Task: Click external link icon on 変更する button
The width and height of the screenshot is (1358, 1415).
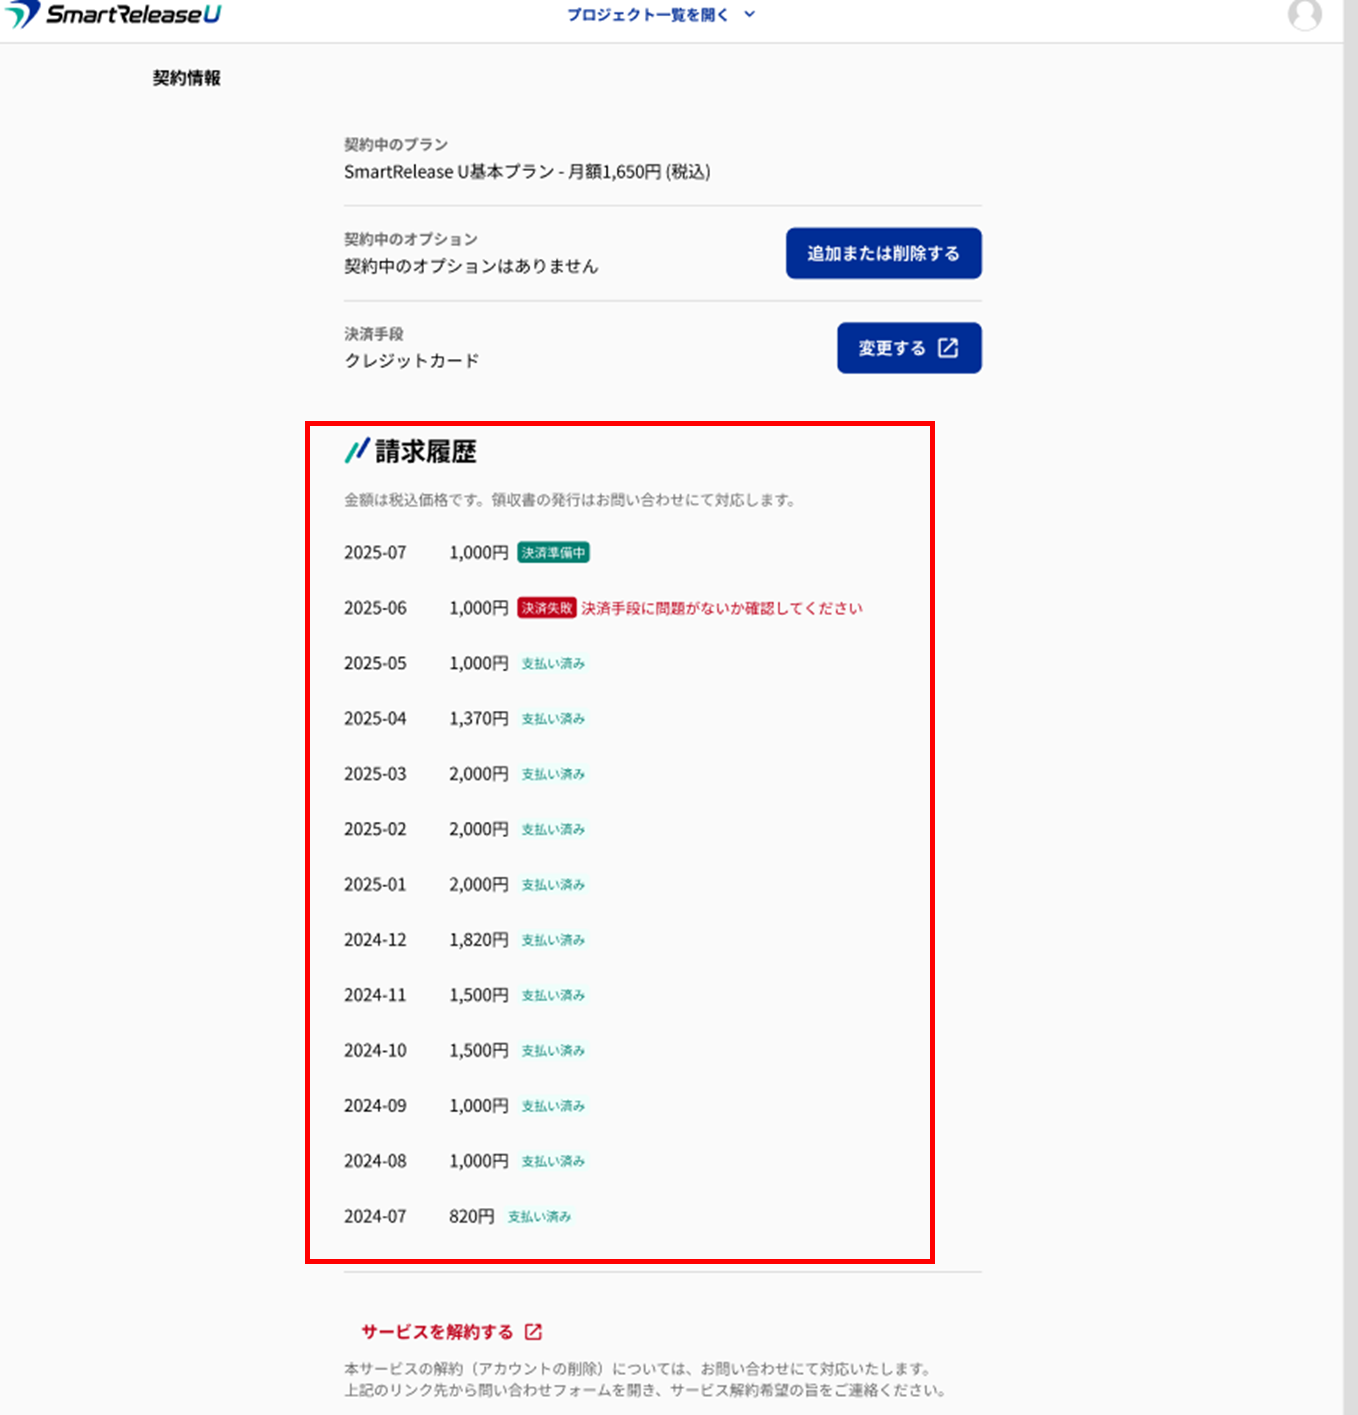Action: pos(948,348)
